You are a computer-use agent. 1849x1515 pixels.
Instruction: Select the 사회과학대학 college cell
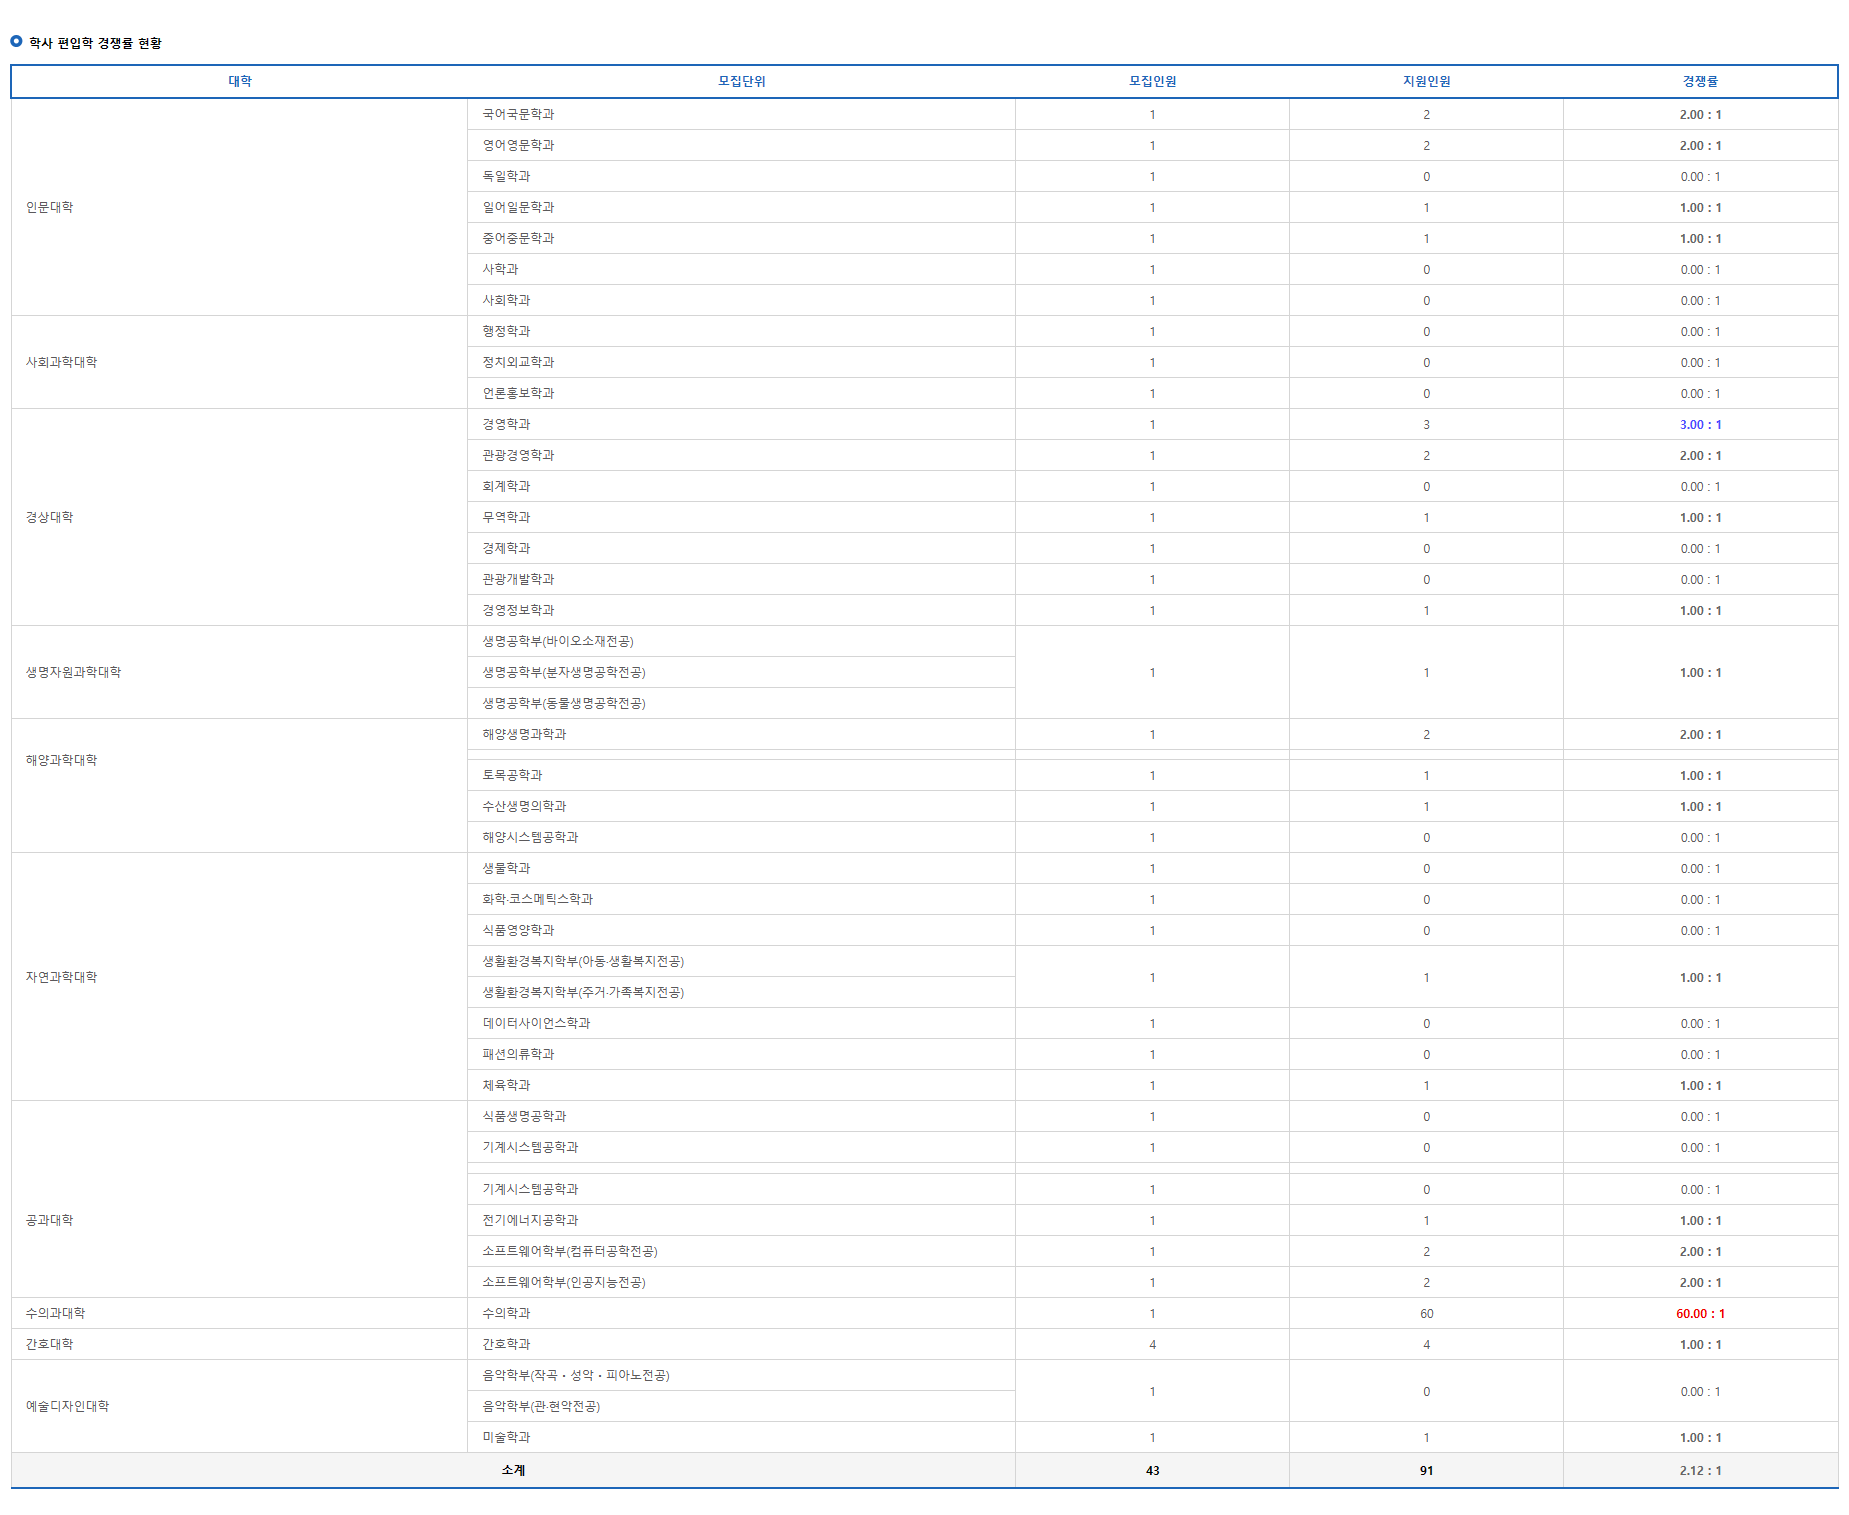[239, 362]
